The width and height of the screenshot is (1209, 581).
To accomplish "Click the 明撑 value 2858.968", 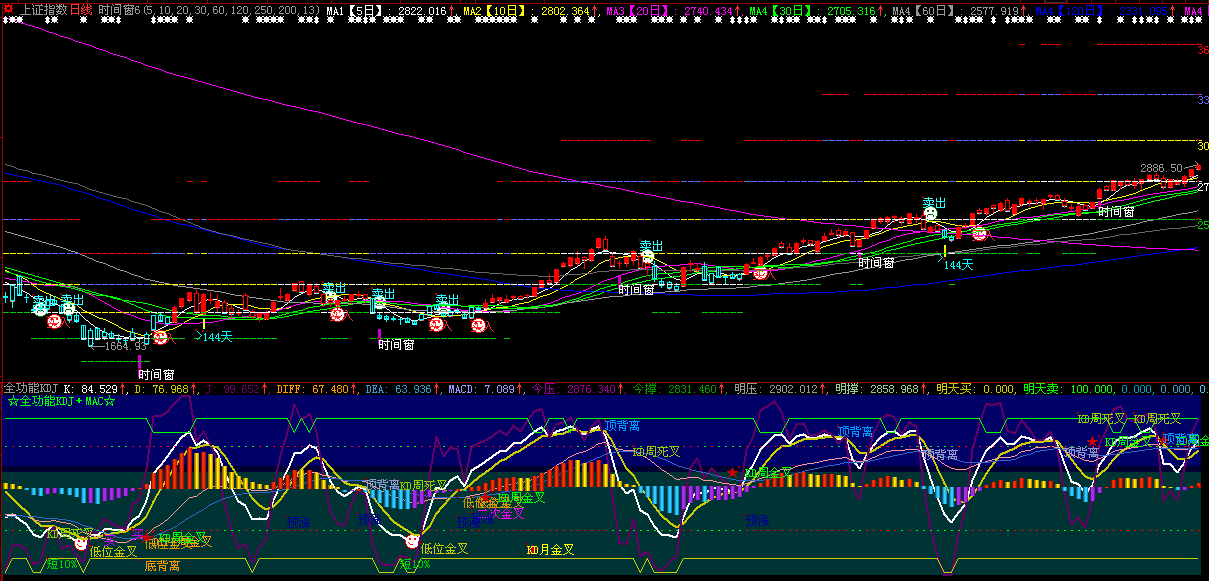I will [894, 388].
